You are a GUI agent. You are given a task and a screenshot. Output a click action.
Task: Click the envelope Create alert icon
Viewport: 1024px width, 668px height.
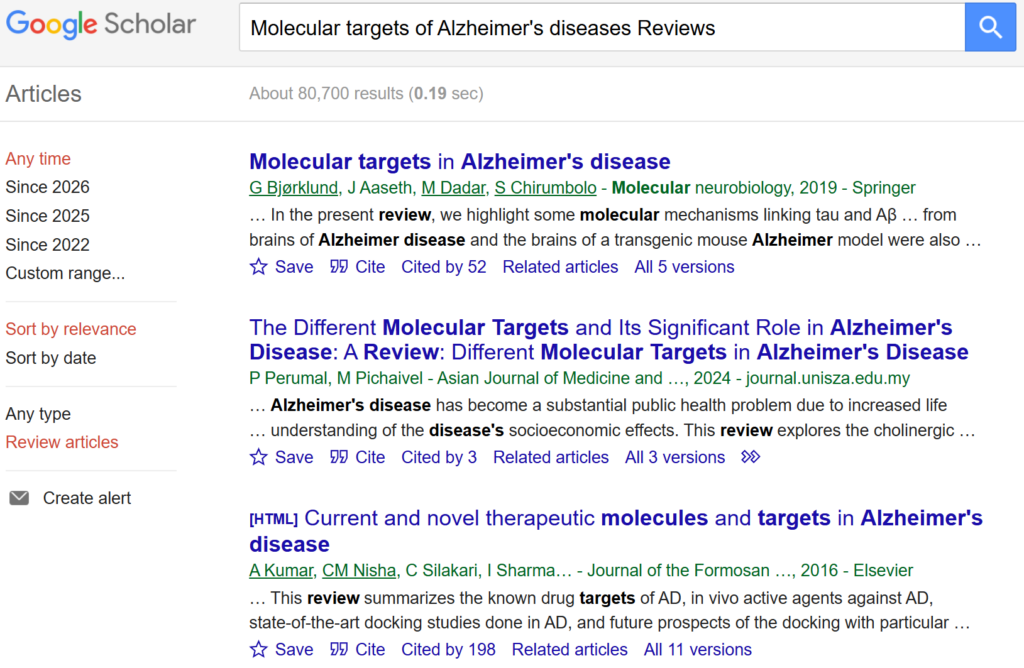point(19,498)
